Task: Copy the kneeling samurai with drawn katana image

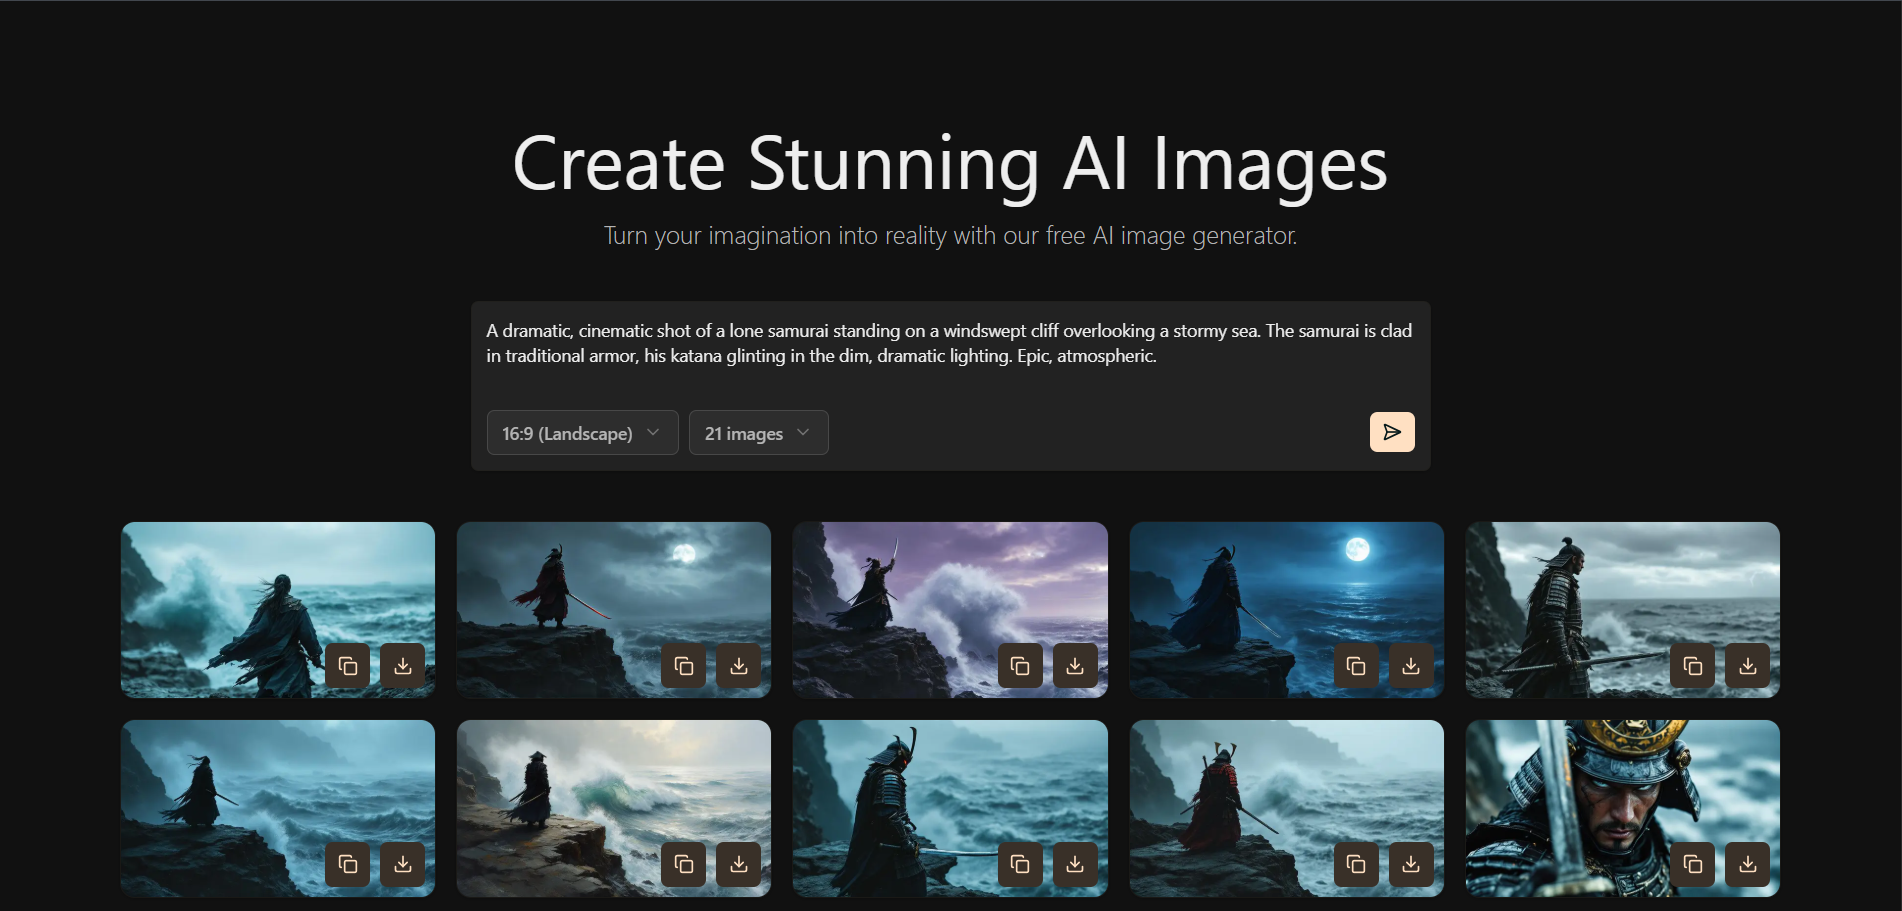Action: click(x=1019, y=865)
